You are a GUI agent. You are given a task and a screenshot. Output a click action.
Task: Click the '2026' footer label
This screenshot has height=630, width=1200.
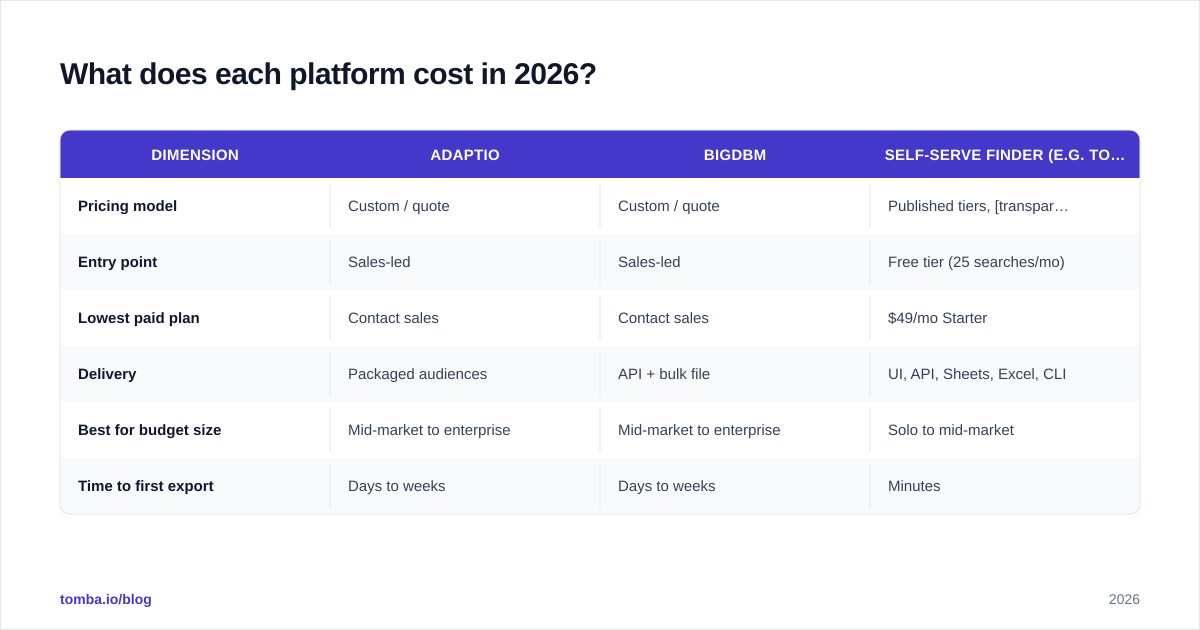click(x=1124, y=599)
